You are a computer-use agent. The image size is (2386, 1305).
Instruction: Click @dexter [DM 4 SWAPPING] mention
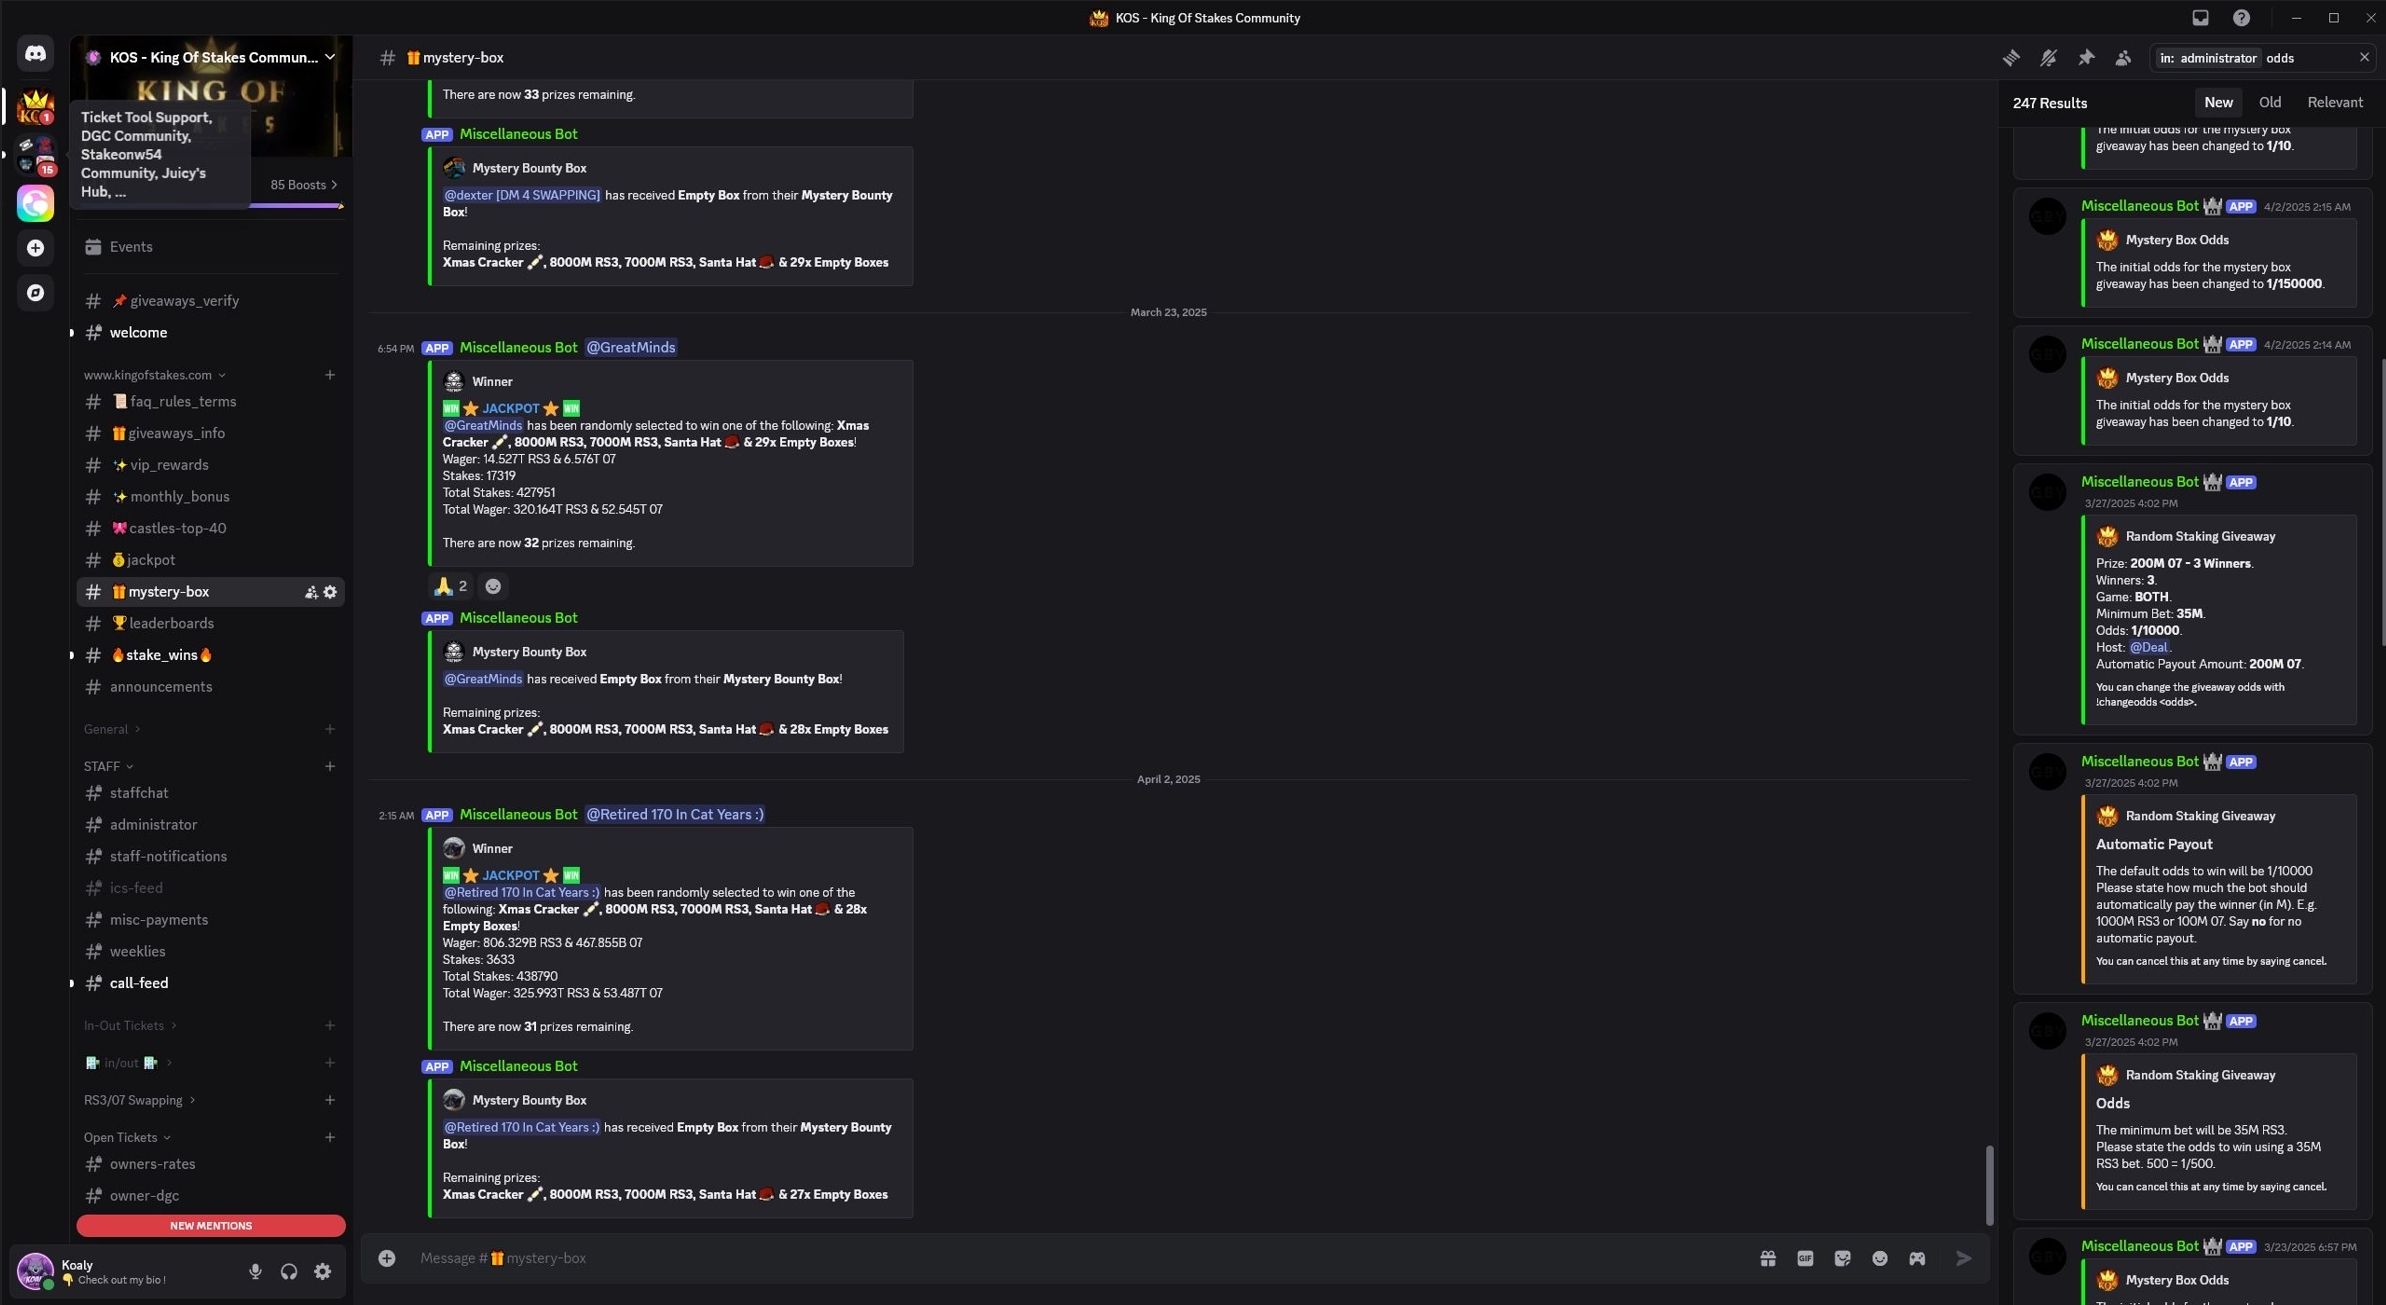coord(521,195)
